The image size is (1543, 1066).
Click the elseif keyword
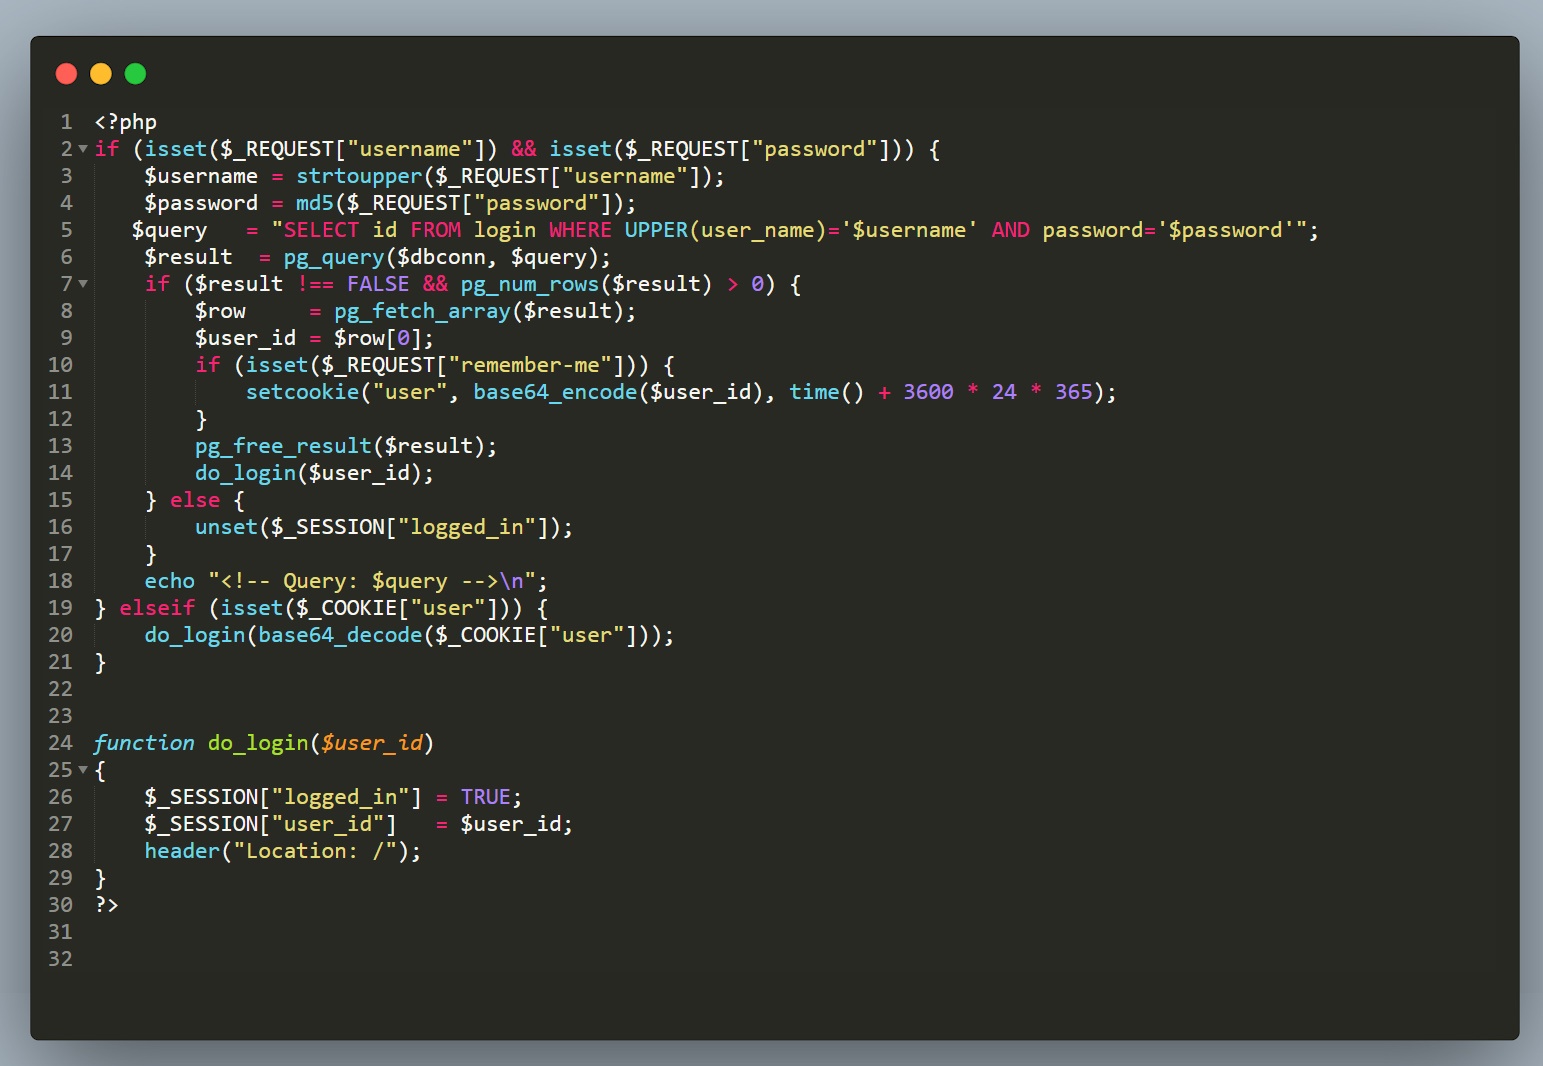157,608
